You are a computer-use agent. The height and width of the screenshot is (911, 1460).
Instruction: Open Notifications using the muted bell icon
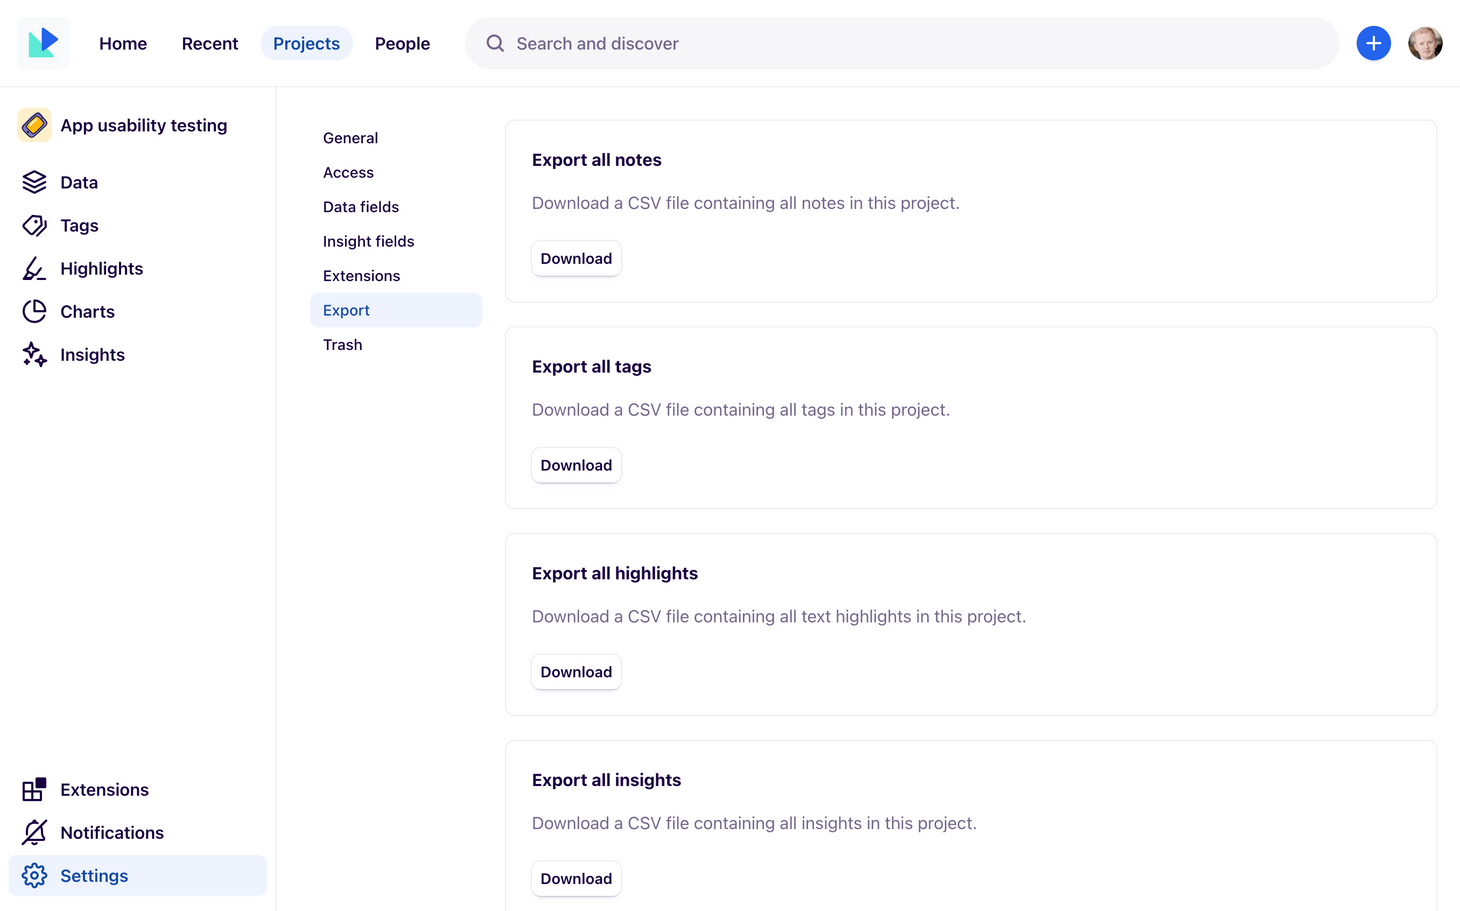(33, 832)
